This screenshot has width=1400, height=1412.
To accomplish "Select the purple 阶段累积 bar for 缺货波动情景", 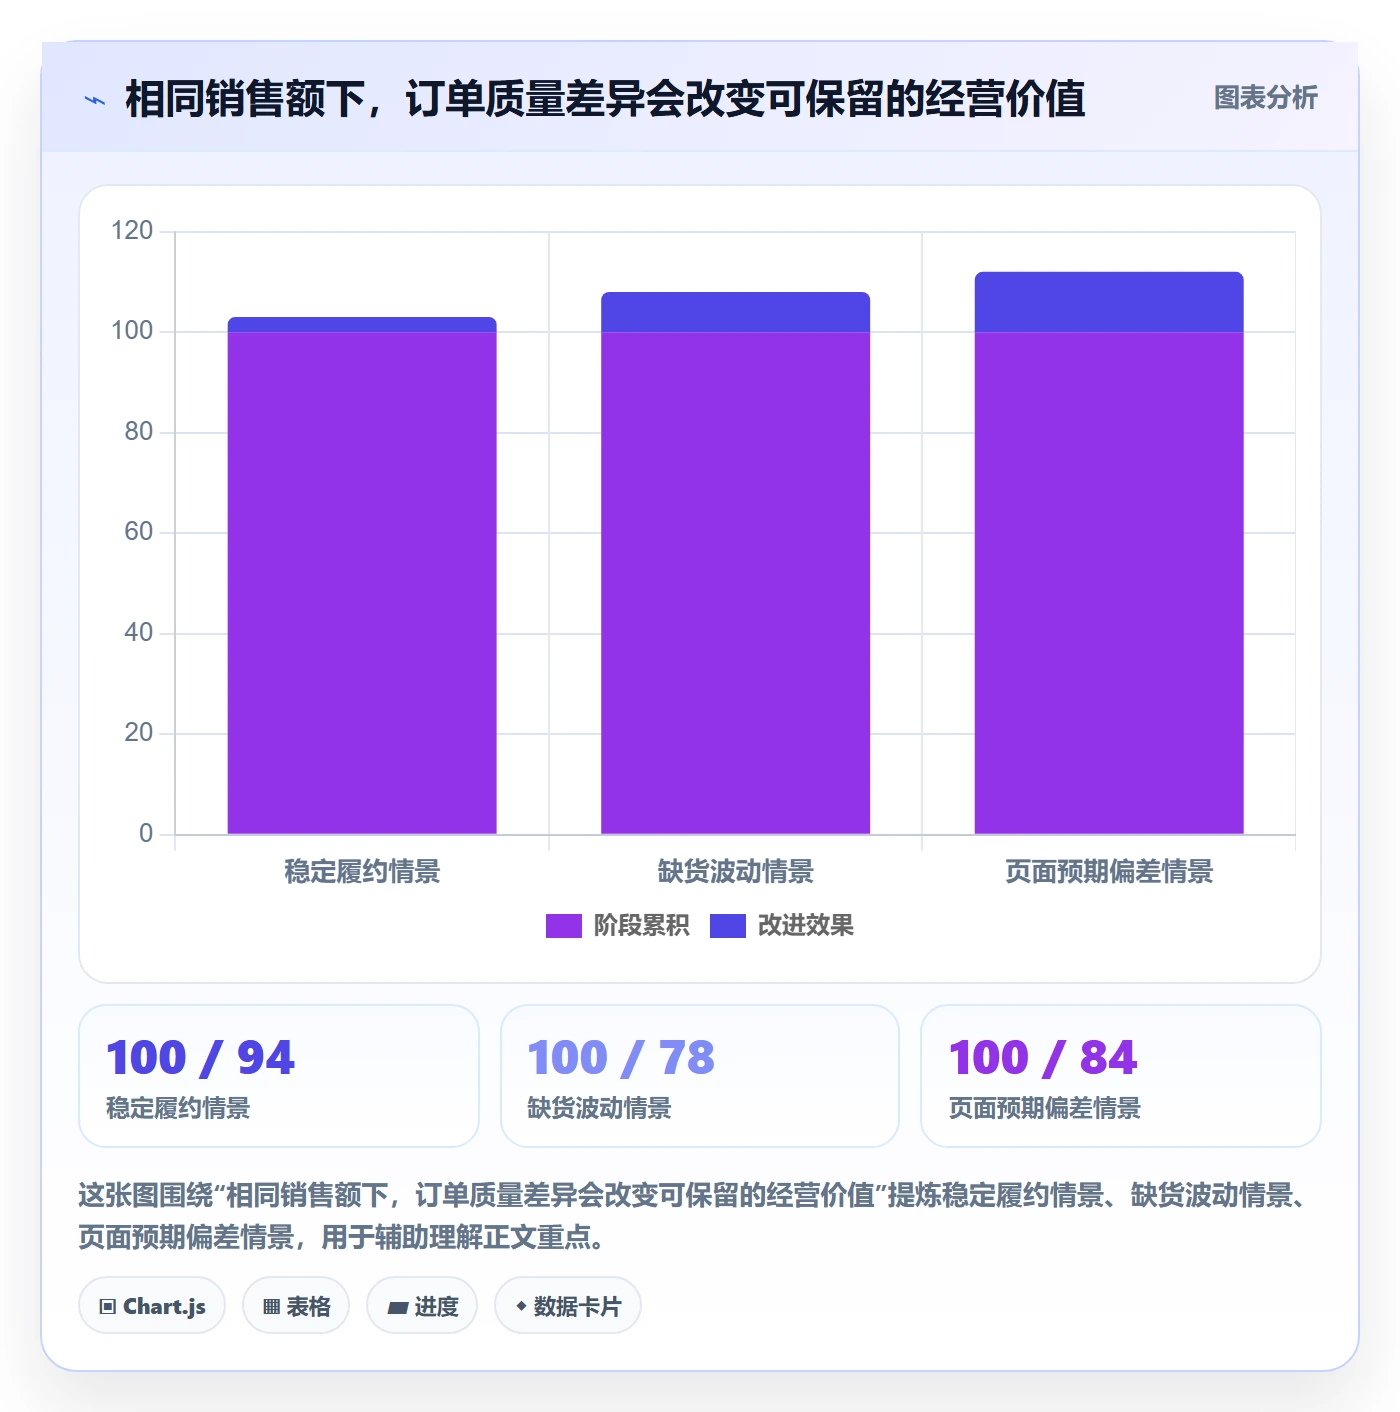I will click(735, 583).
